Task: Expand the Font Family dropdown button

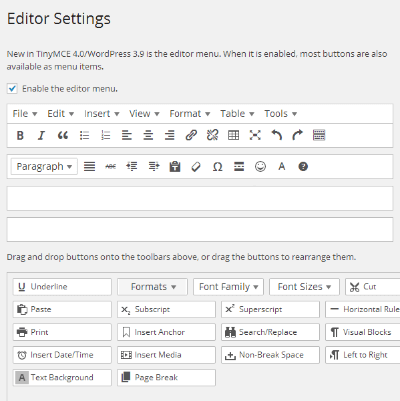Action: pyautogui.click(x=228, y=287)
